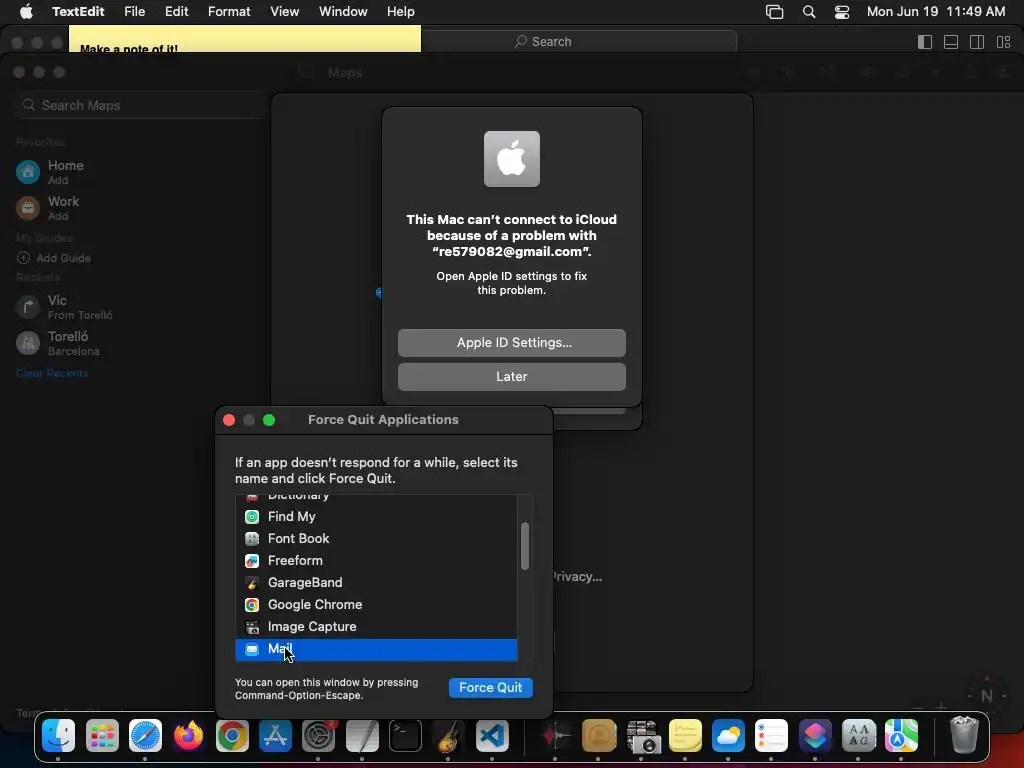Screen dimensions: 1024x768
Task: Open the View menu
Action: click(285, 12)
